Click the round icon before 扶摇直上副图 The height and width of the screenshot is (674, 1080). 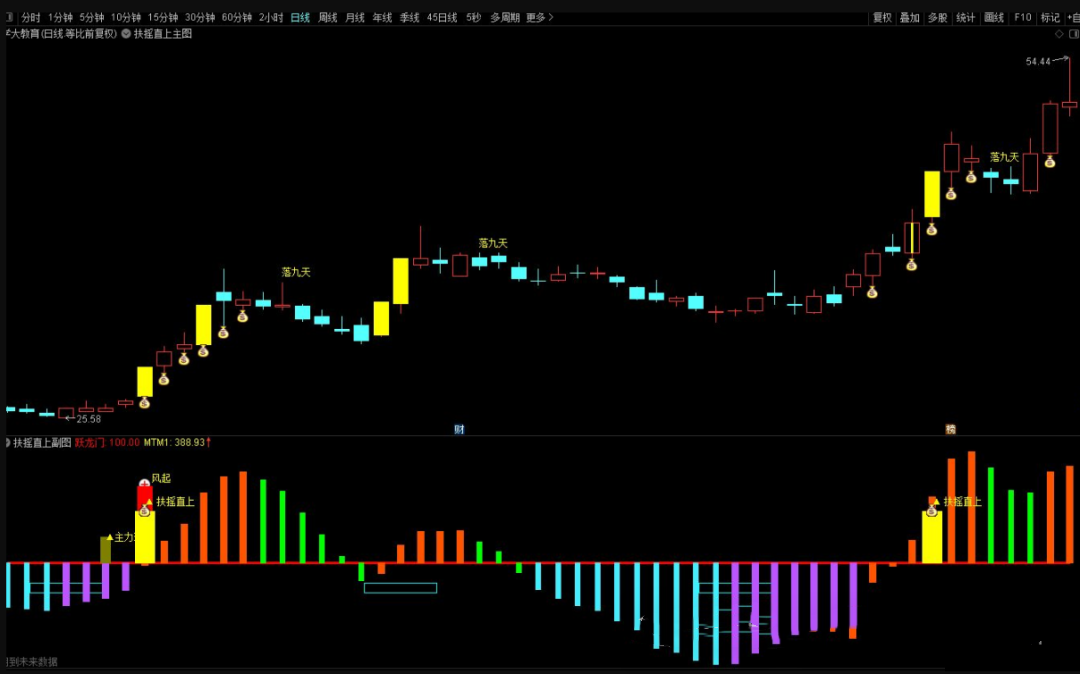(7, 442)
